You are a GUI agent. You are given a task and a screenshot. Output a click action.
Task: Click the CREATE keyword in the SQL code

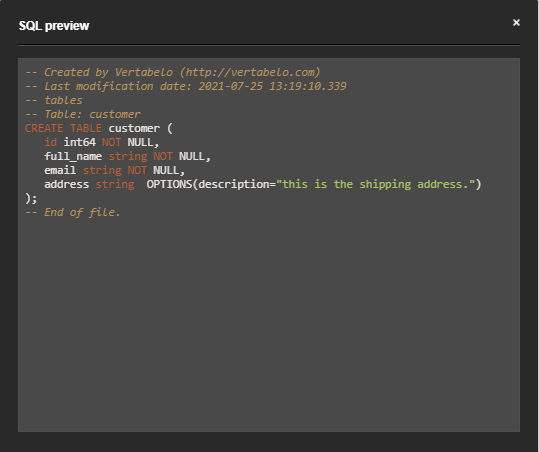(44, 128)
